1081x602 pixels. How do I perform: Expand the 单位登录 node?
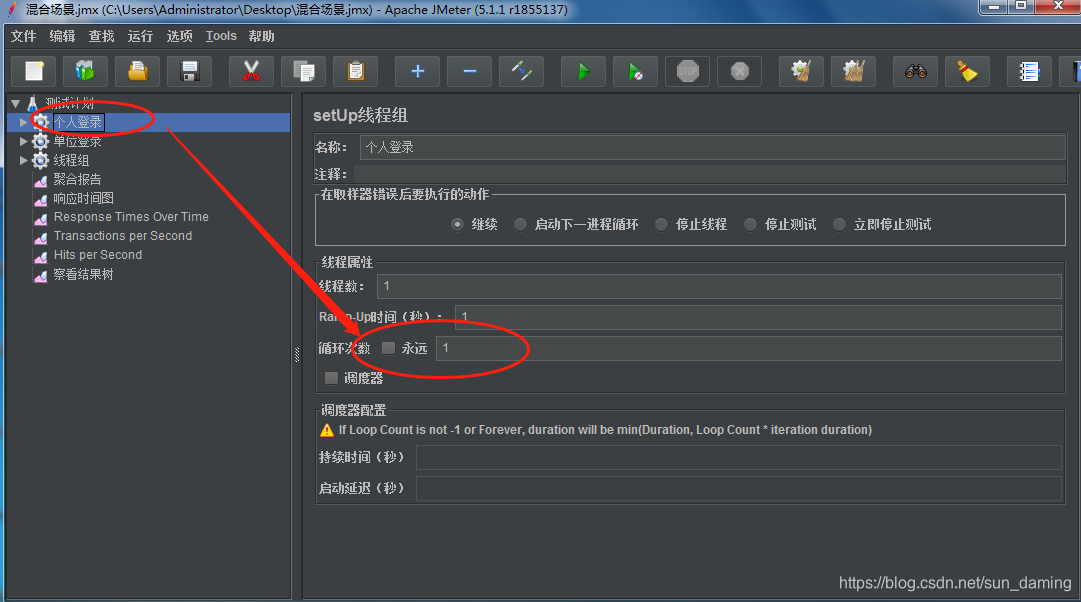point(23,141)
